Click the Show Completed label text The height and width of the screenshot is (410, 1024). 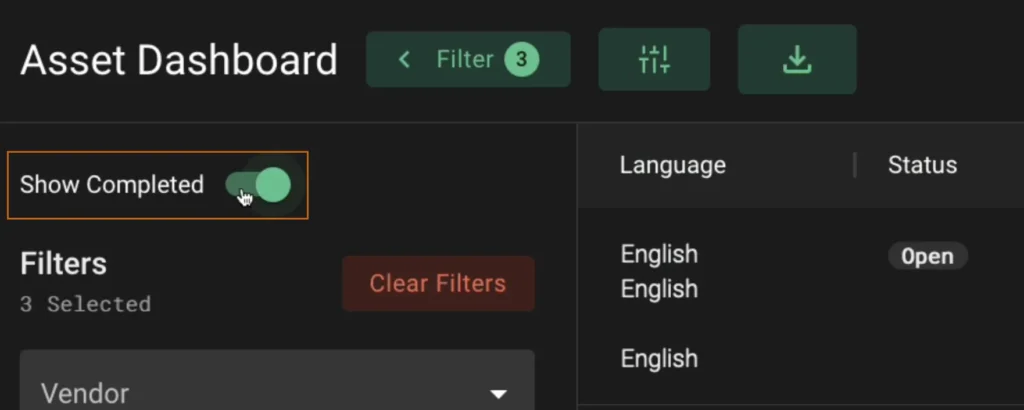[112, 185]
